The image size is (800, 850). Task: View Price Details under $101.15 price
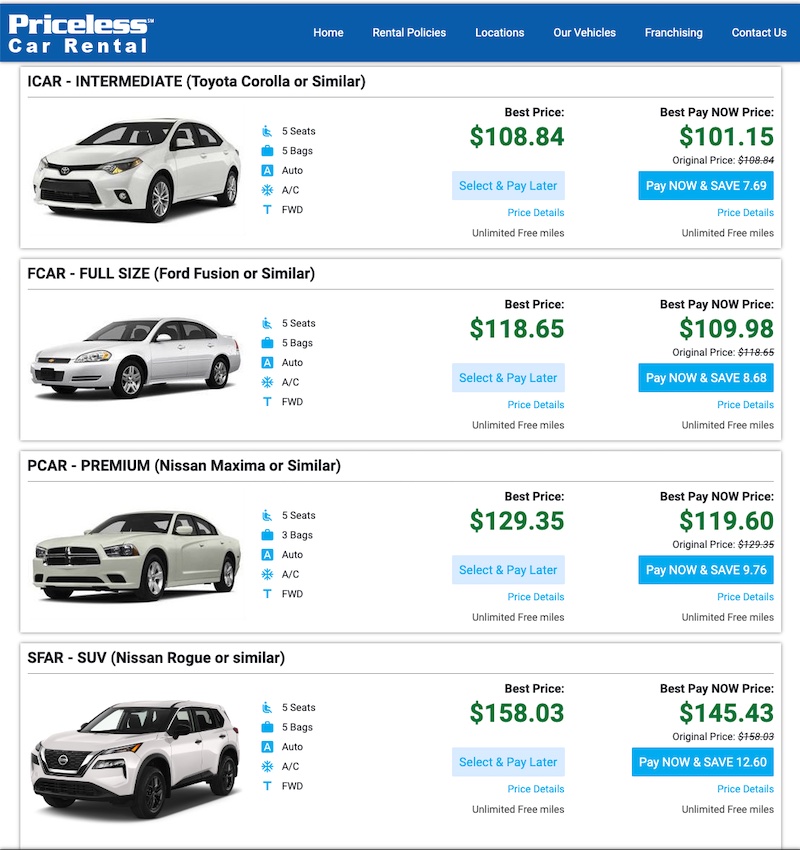[x=745, y=212]
